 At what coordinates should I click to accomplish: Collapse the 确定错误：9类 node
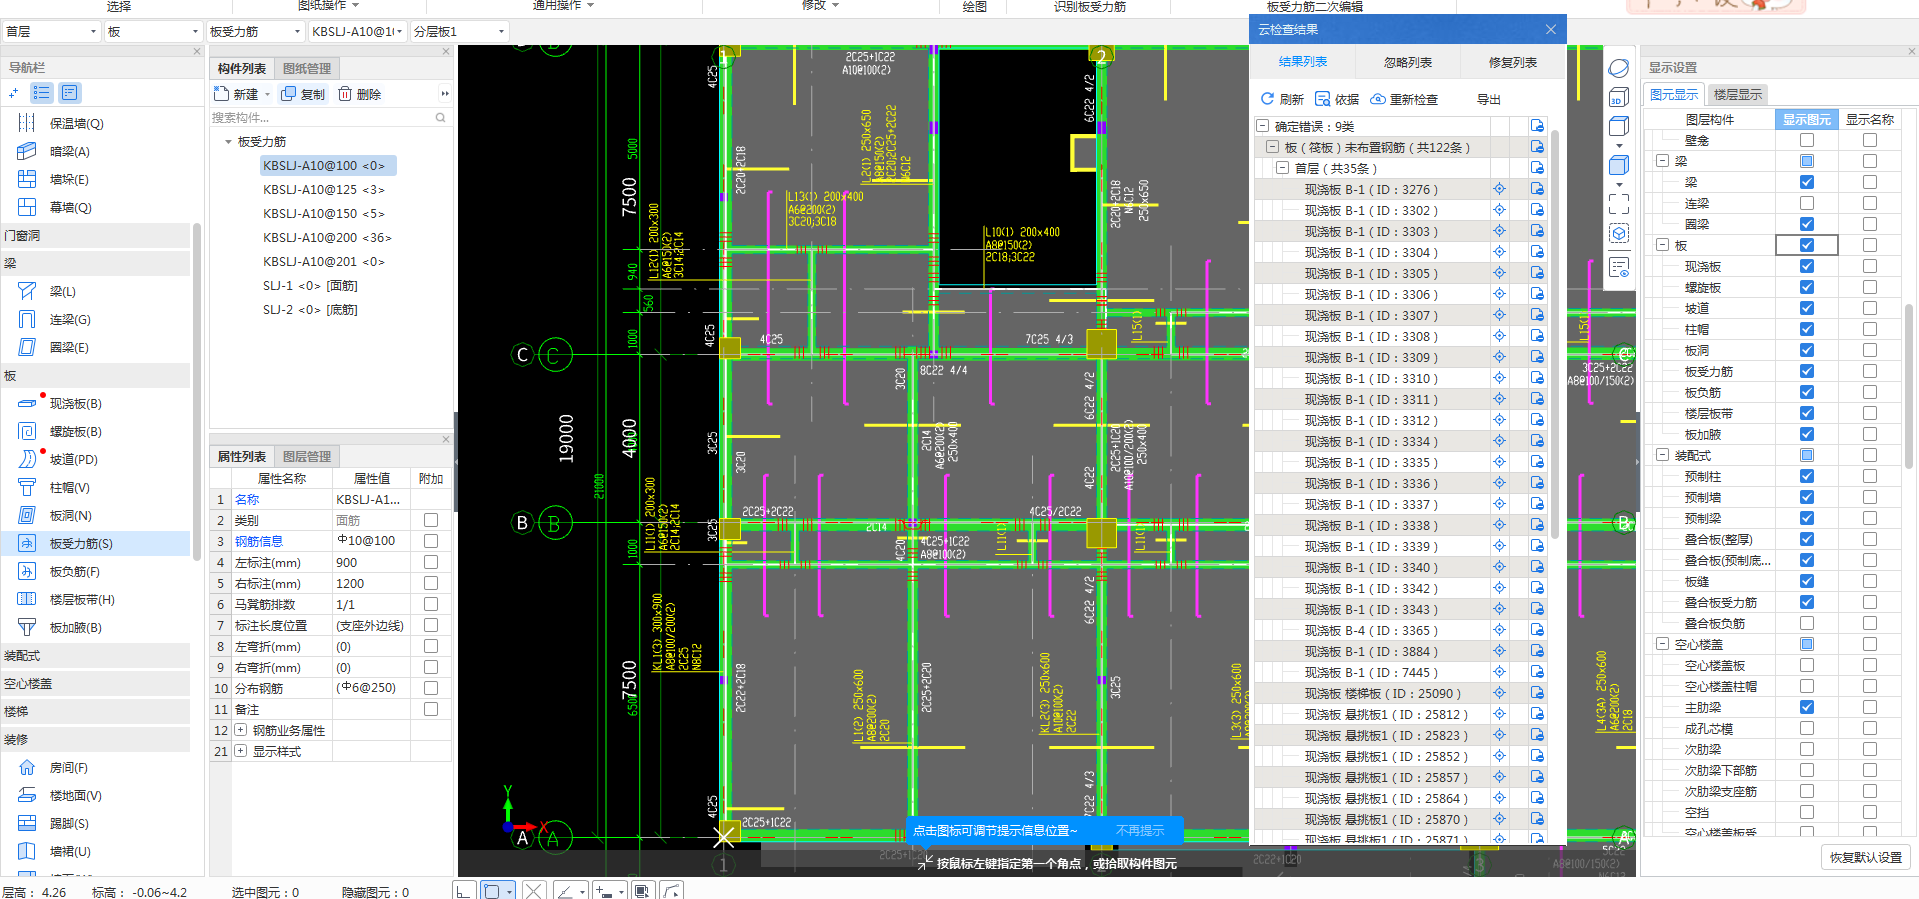(1262, 126)
